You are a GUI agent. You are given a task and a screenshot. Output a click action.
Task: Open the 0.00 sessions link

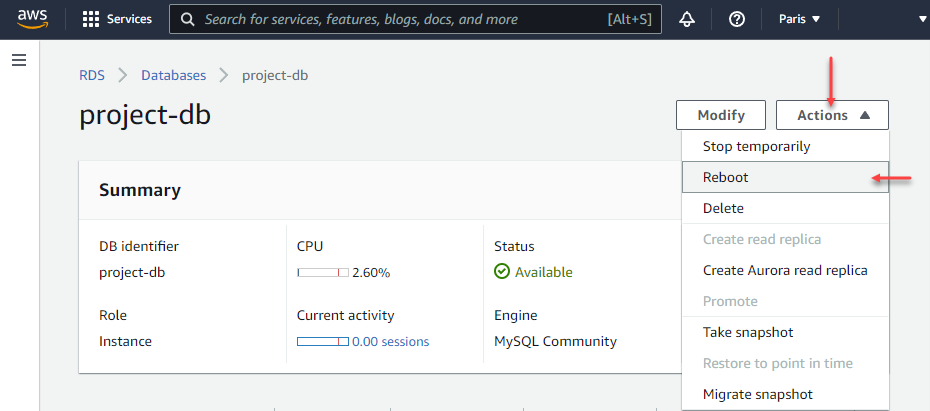tap(390, 342)
